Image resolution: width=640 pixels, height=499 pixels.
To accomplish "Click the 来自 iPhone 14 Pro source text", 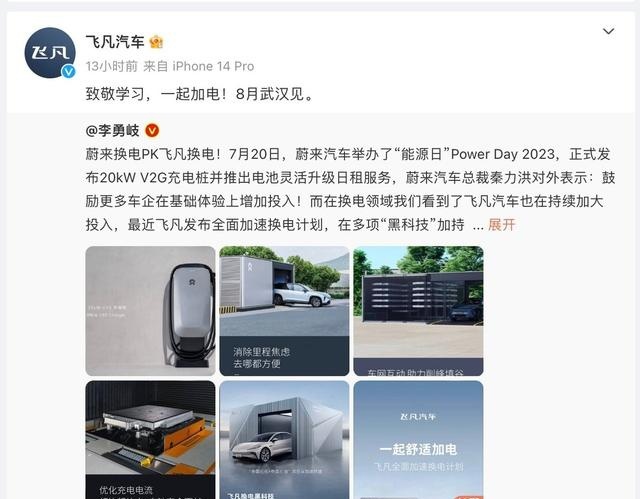I will click(x=199, y=66).
